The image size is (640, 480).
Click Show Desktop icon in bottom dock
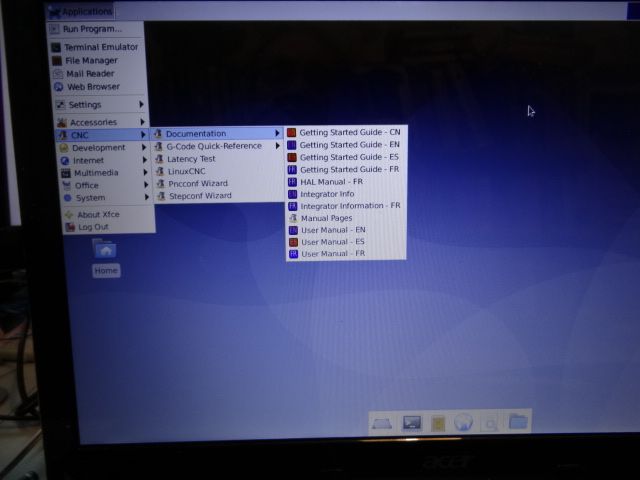(382, 423)
